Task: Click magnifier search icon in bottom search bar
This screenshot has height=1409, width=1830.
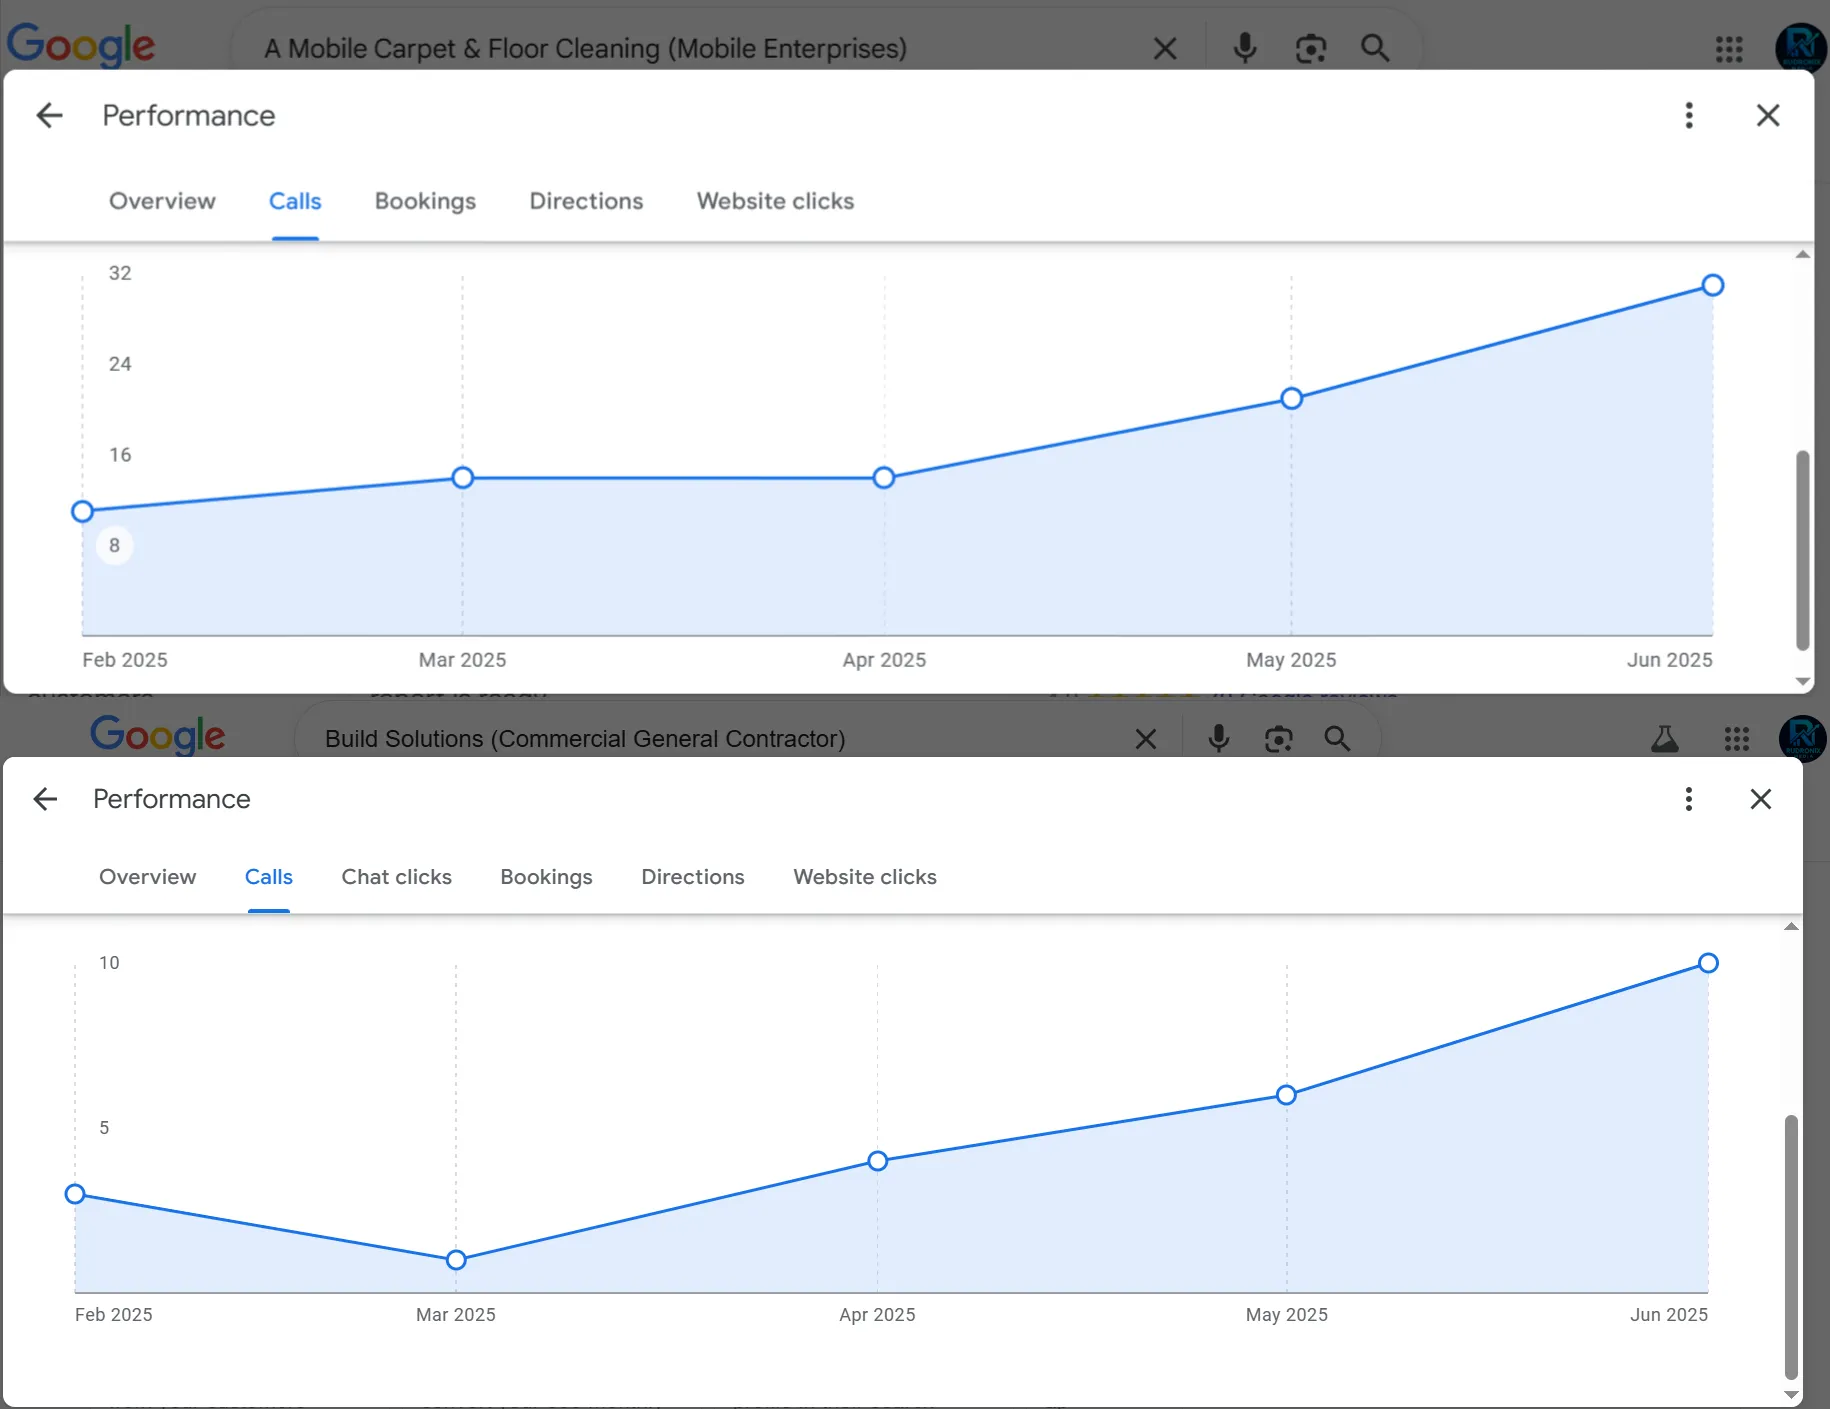Action: pos(1337,739)
